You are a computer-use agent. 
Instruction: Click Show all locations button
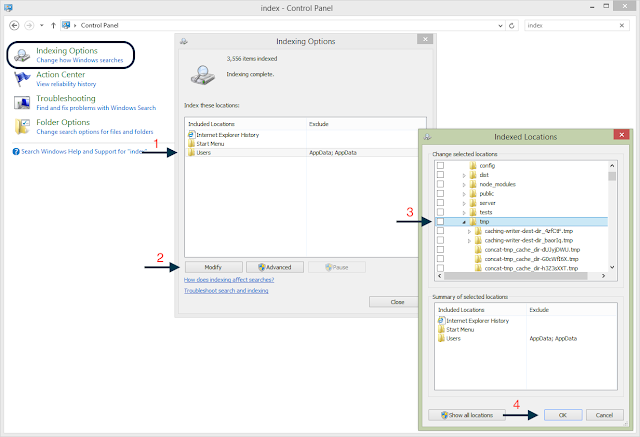coord(467,415)
